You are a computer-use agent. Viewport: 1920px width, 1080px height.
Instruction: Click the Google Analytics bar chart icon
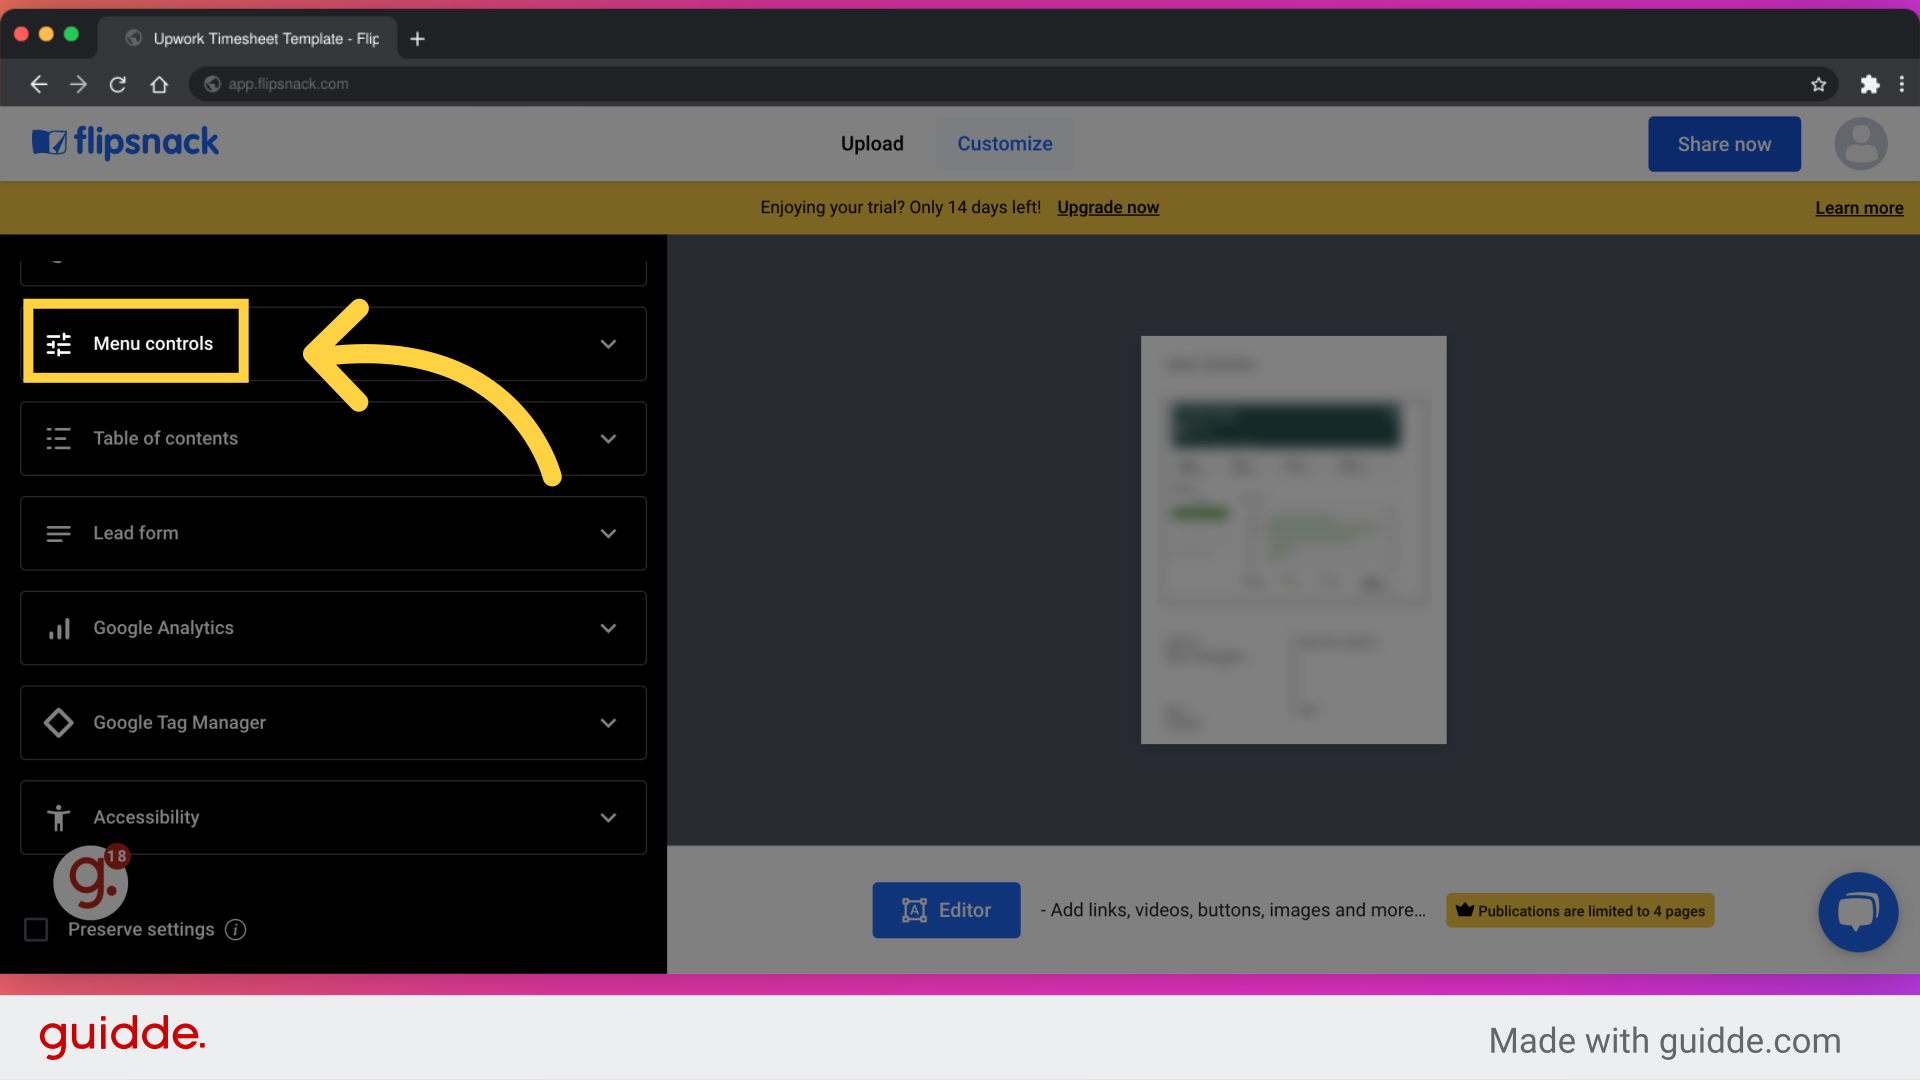pyautogui.click(x=58, y=628)
